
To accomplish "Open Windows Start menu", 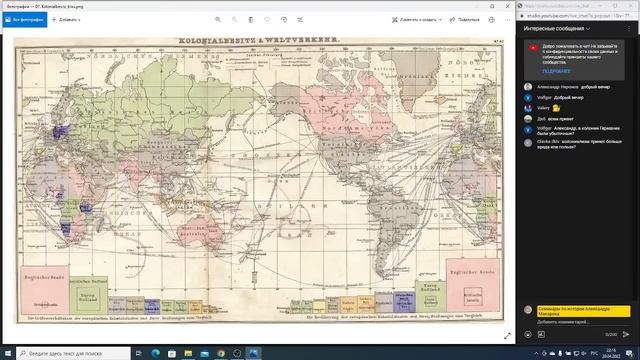I will 8,353.
